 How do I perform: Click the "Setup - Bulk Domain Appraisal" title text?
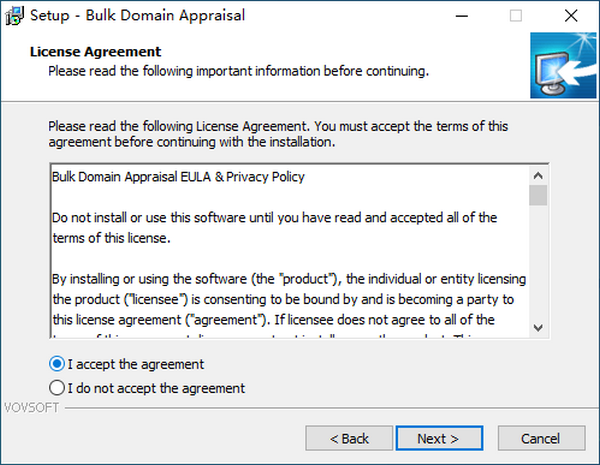(140, 16)
